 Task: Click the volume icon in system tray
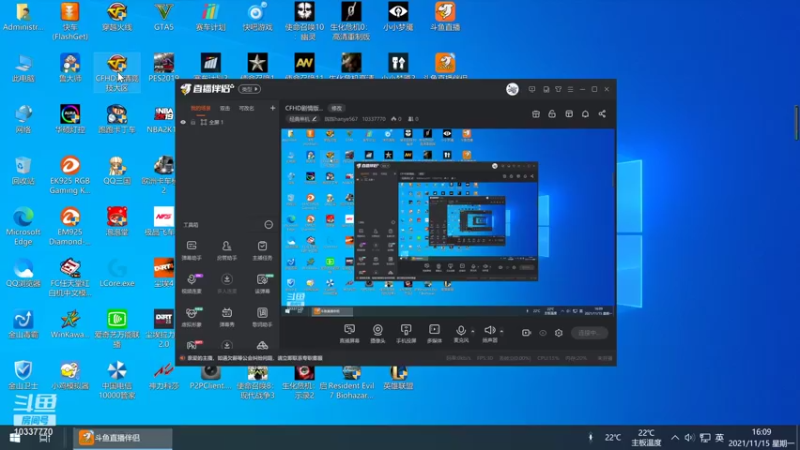pyautogui.click(x=689, y=438)
